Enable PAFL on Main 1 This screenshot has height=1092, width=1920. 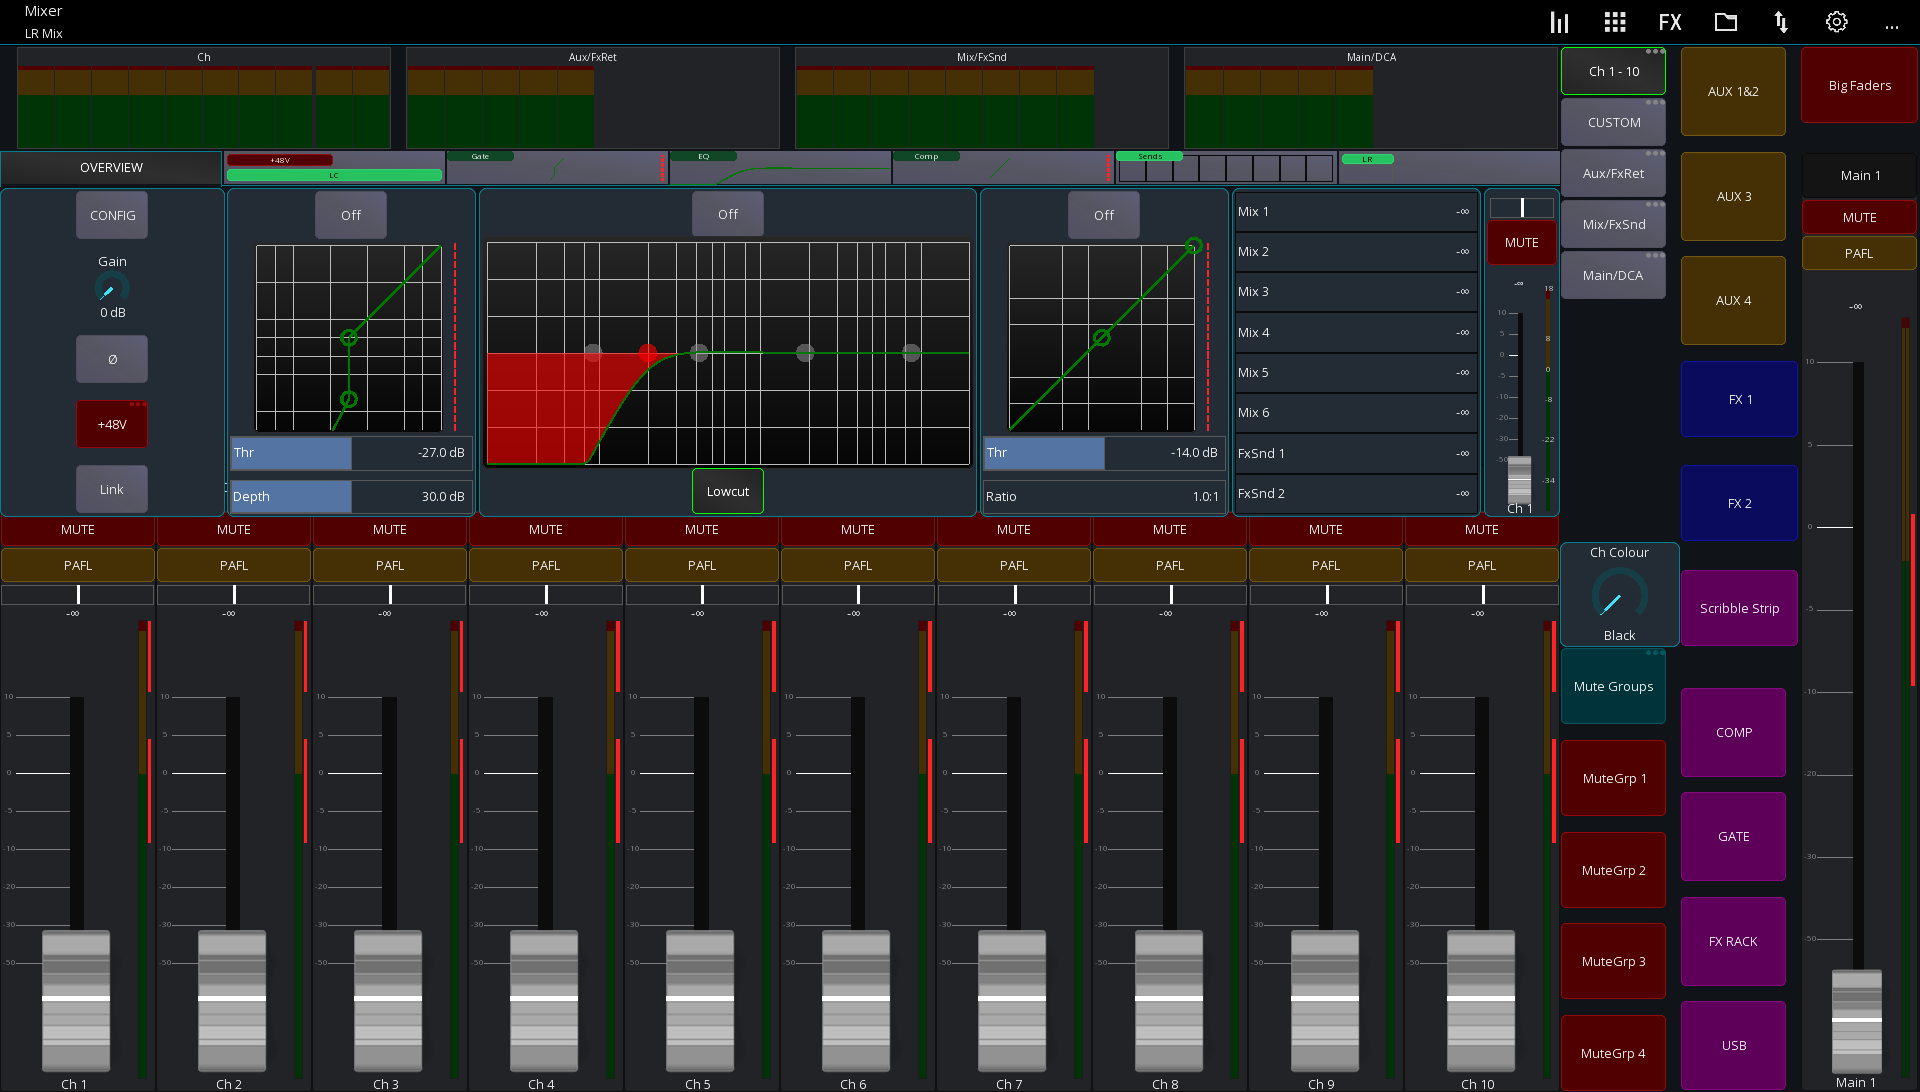click(x=1858, y=252)
